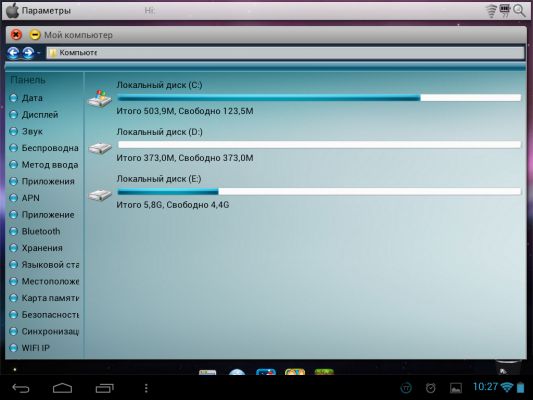Open the search magnifier icon
This screenshot has height=400, width=533.
point(519,11)
